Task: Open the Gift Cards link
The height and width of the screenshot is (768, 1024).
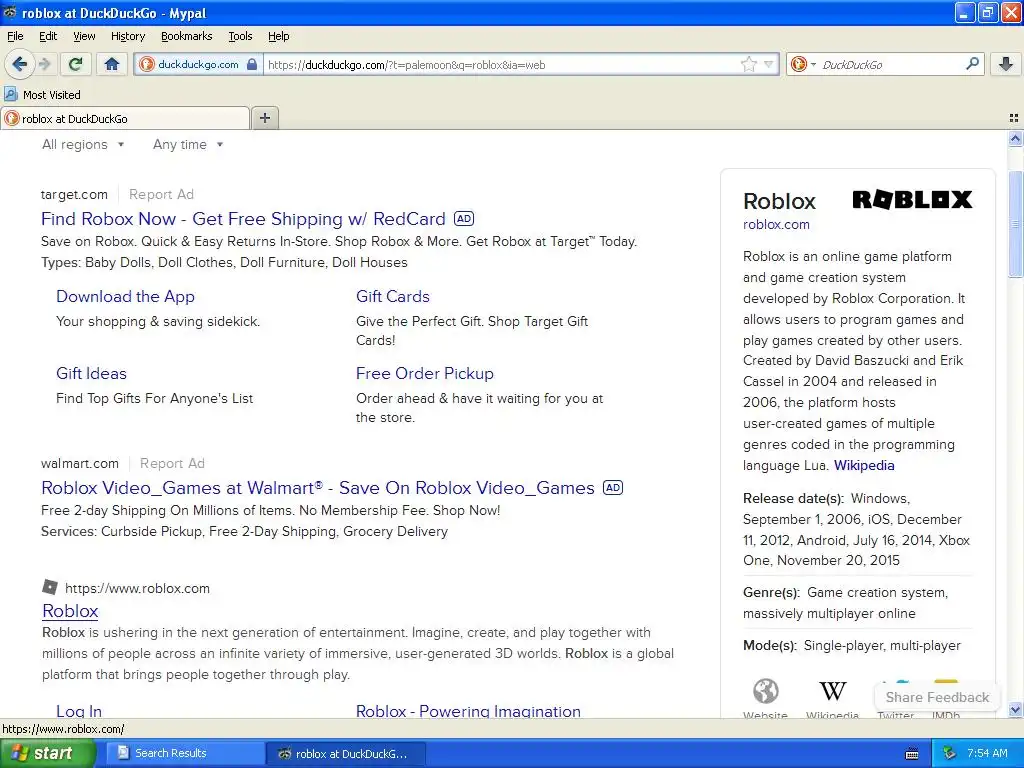Action: tap(392, 296)
